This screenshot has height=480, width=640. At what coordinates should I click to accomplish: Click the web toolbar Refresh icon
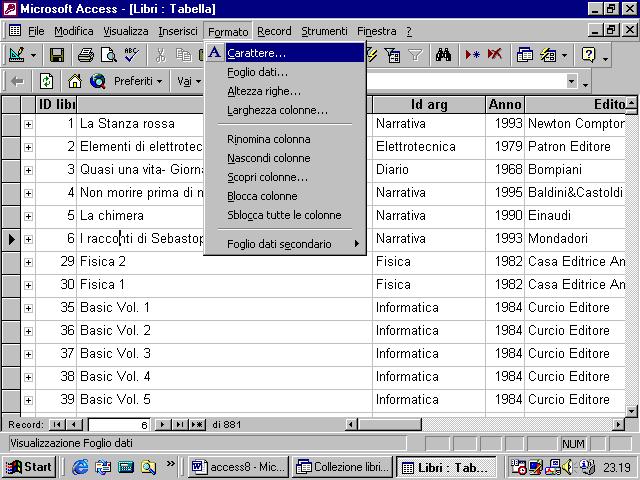tap(46, 81)
